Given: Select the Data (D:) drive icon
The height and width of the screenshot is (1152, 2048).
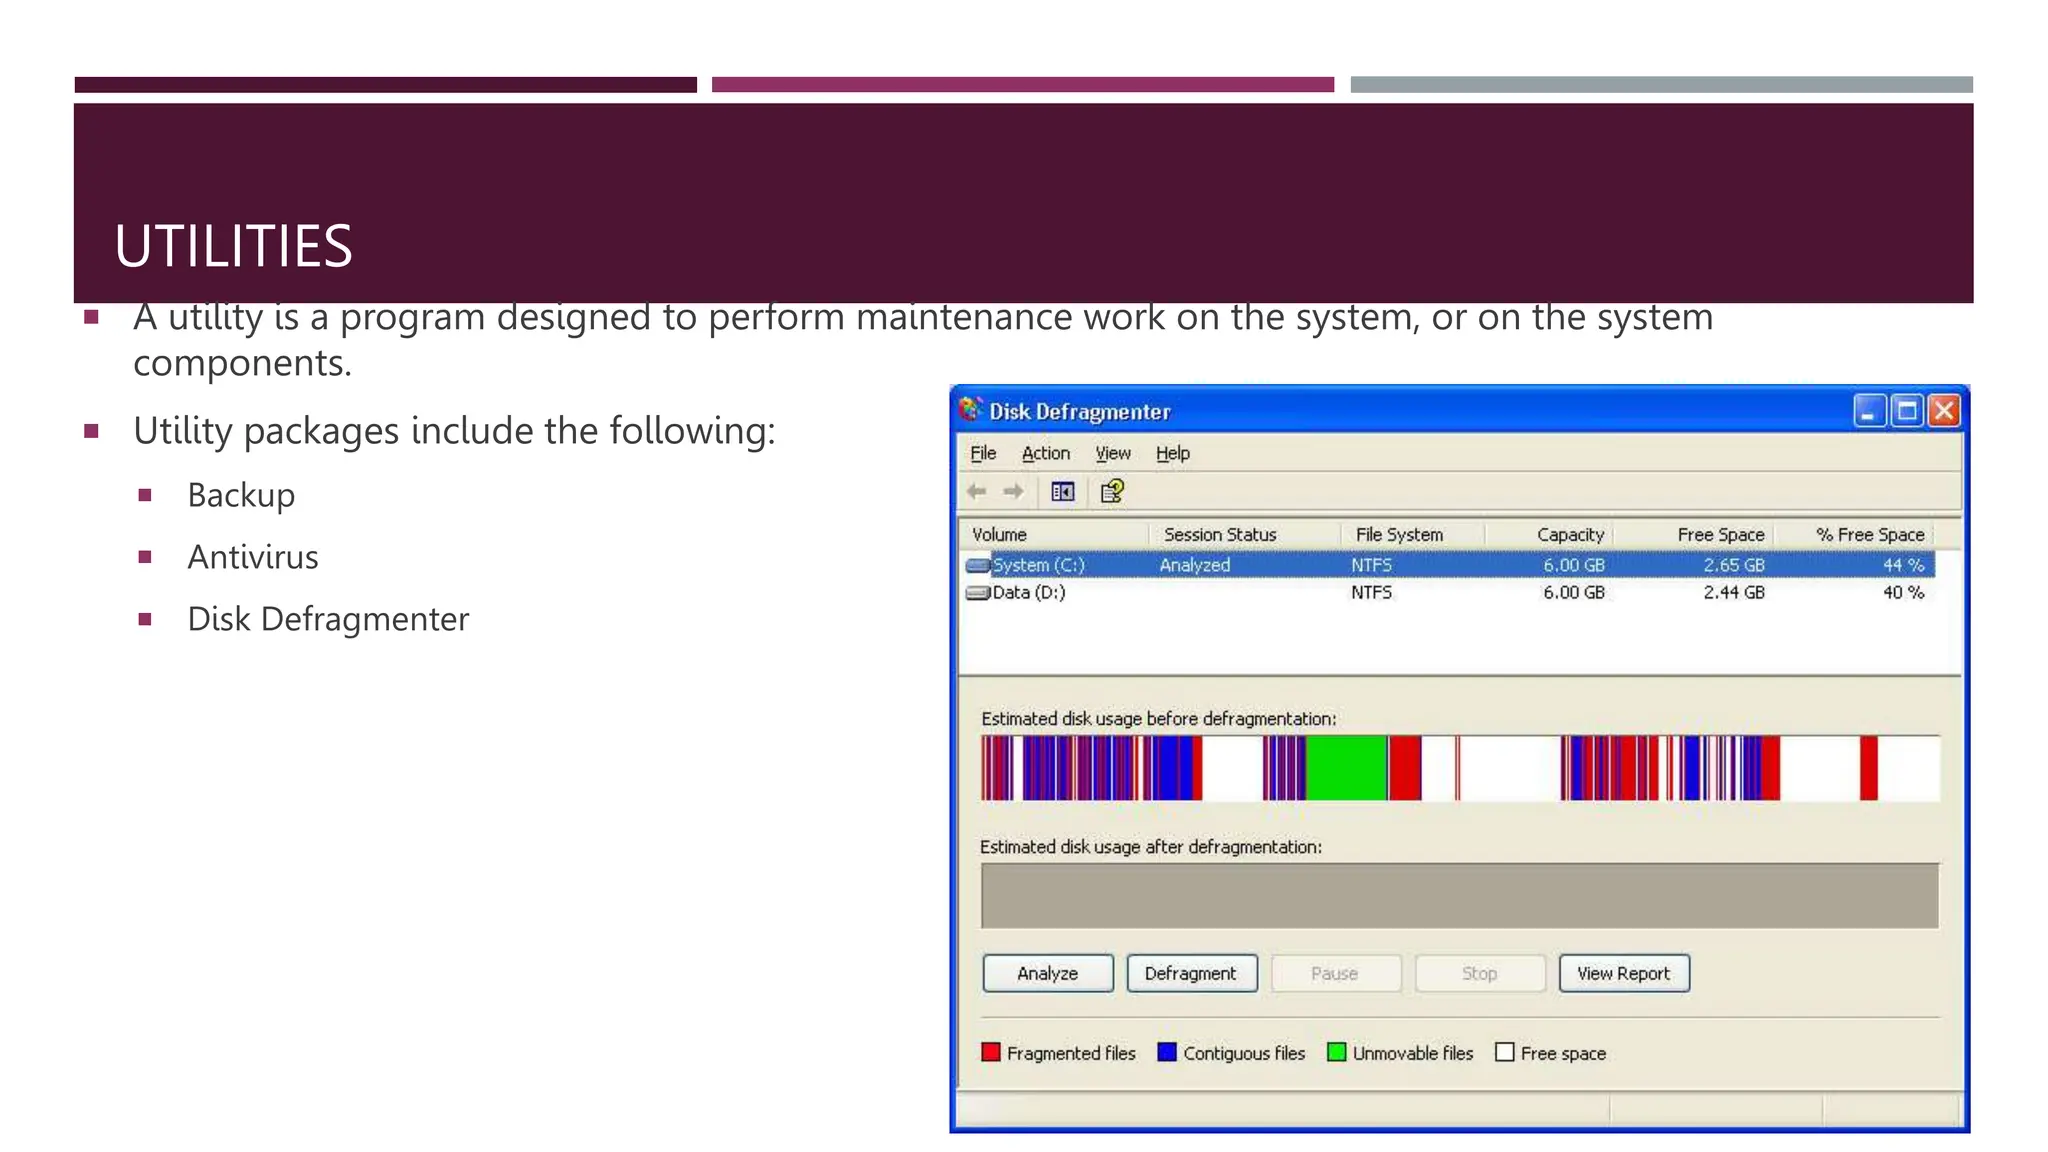Looking at the screenshot, I should pyautogui.click(x=978, y=593).
